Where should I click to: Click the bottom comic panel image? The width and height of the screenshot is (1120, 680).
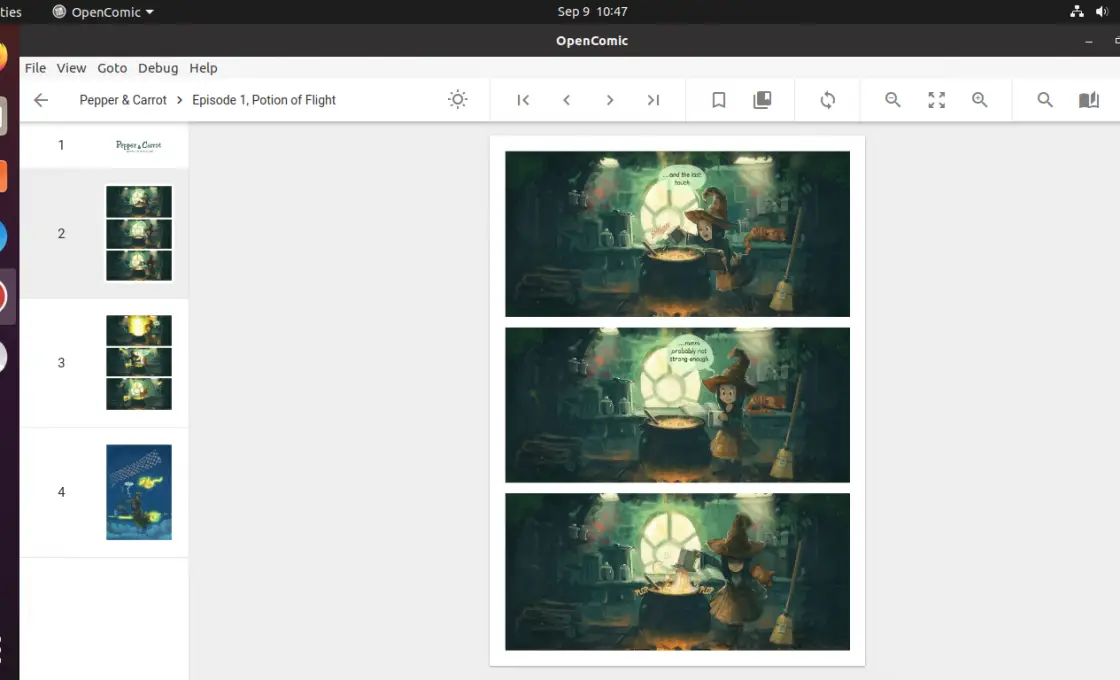tap(677, 571)
